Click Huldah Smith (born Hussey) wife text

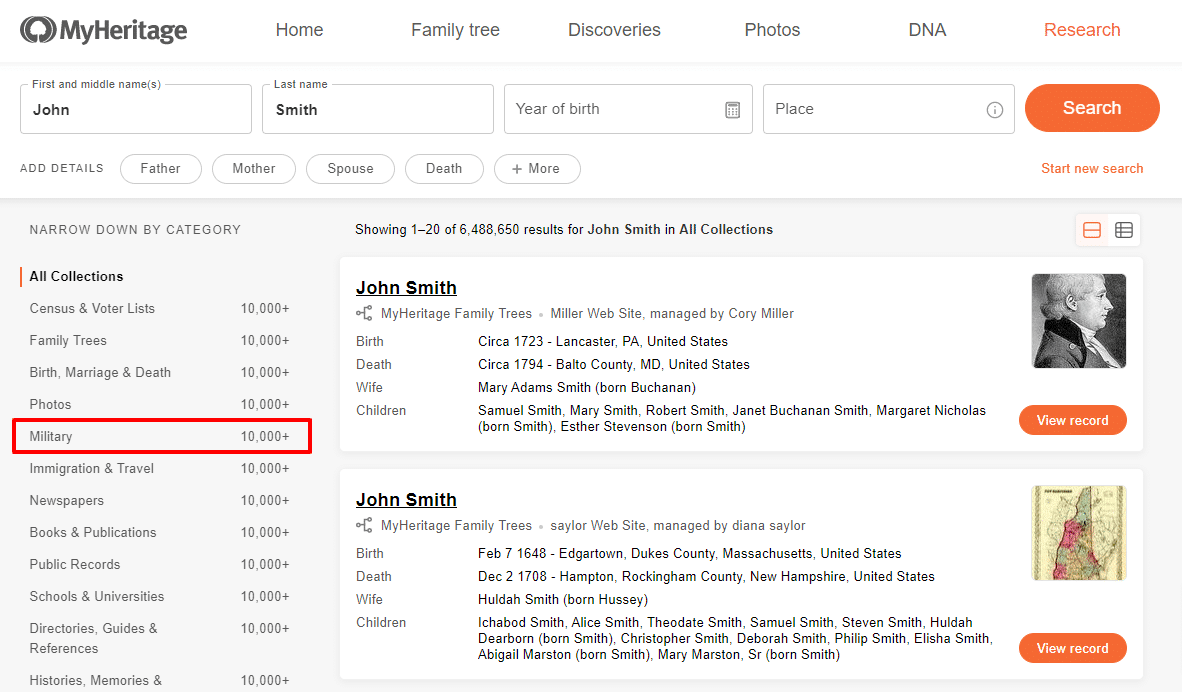563,599
